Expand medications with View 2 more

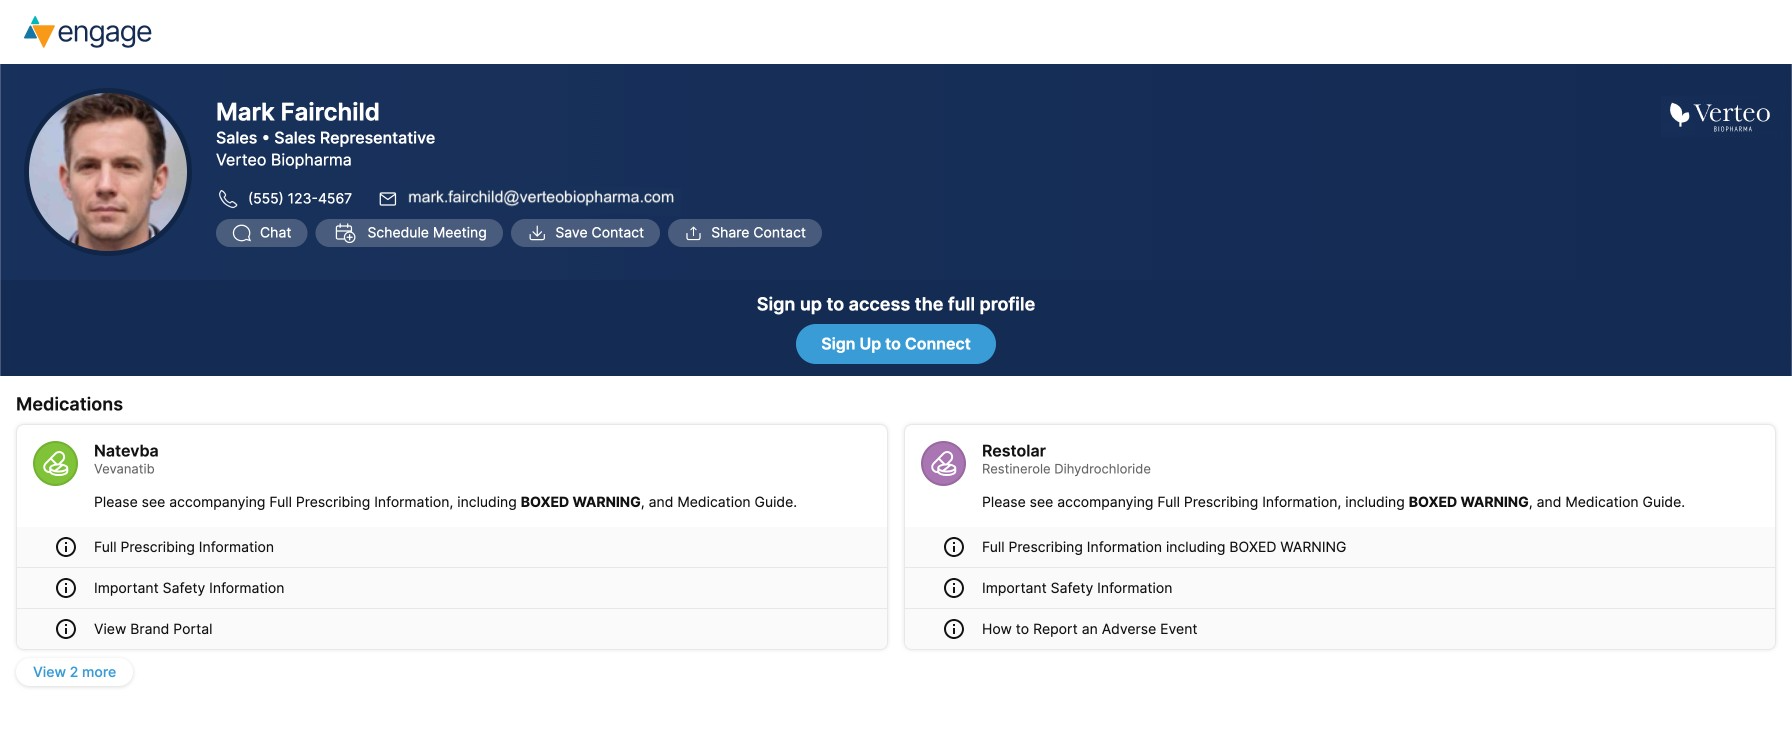(x=75, y=672)
